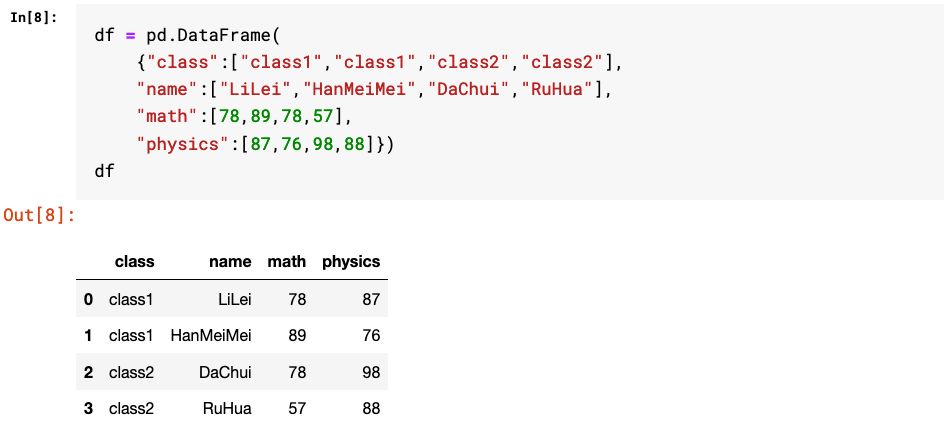Select the math column header
944x440 pixels.
pyautogui.click(x=287, y=261)
